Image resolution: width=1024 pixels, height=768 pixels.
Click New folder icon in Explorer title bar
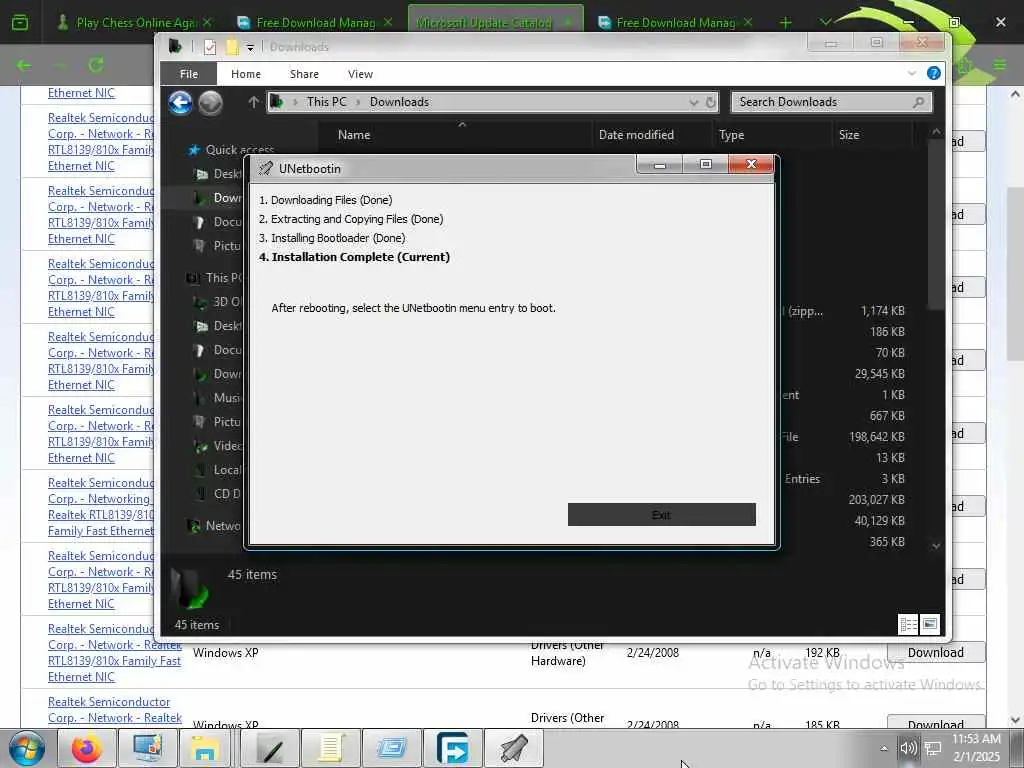231,47
